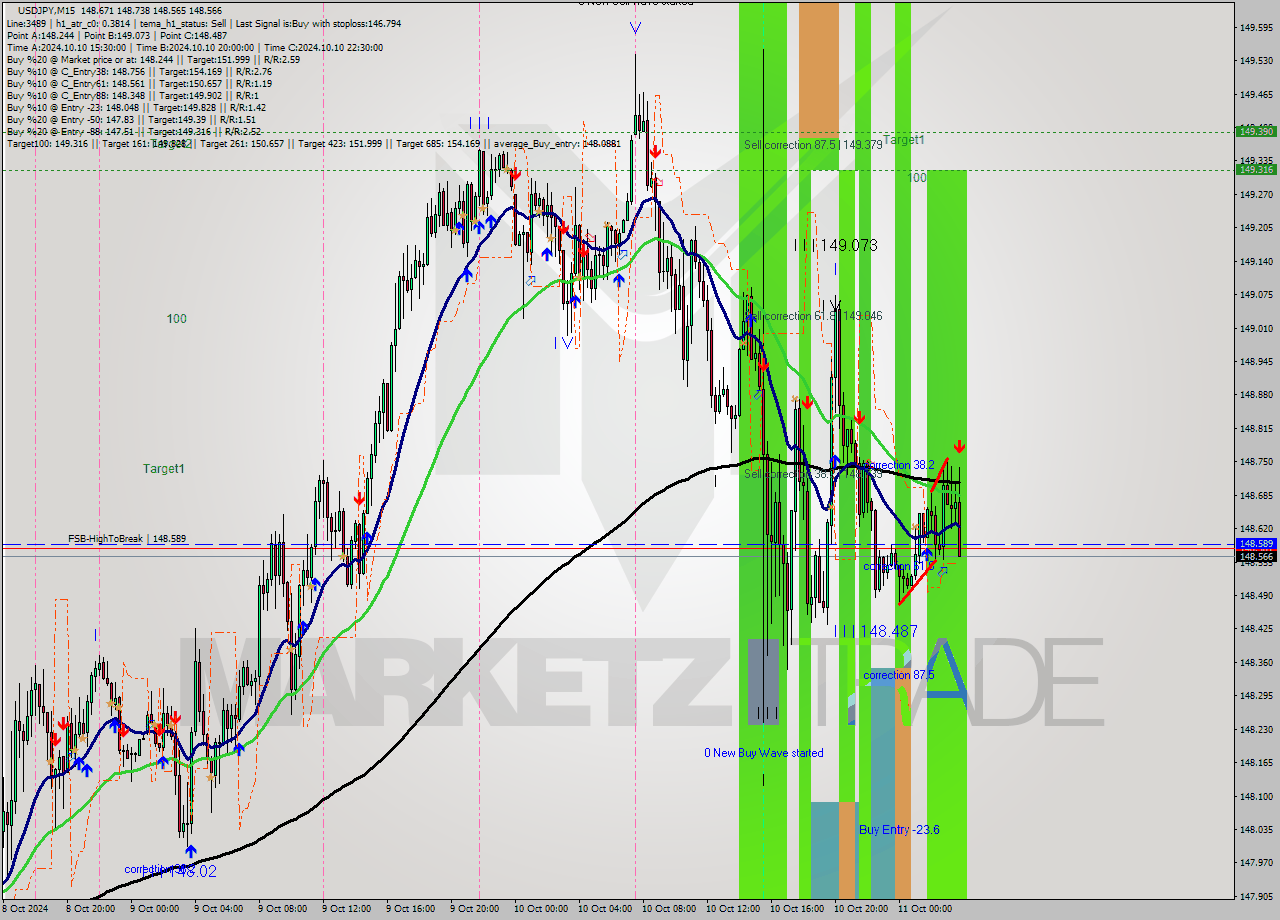The image size is (1280, 920).
Task: Click the green 149.316 price tag on axis
Action: tap(1256, 169)
